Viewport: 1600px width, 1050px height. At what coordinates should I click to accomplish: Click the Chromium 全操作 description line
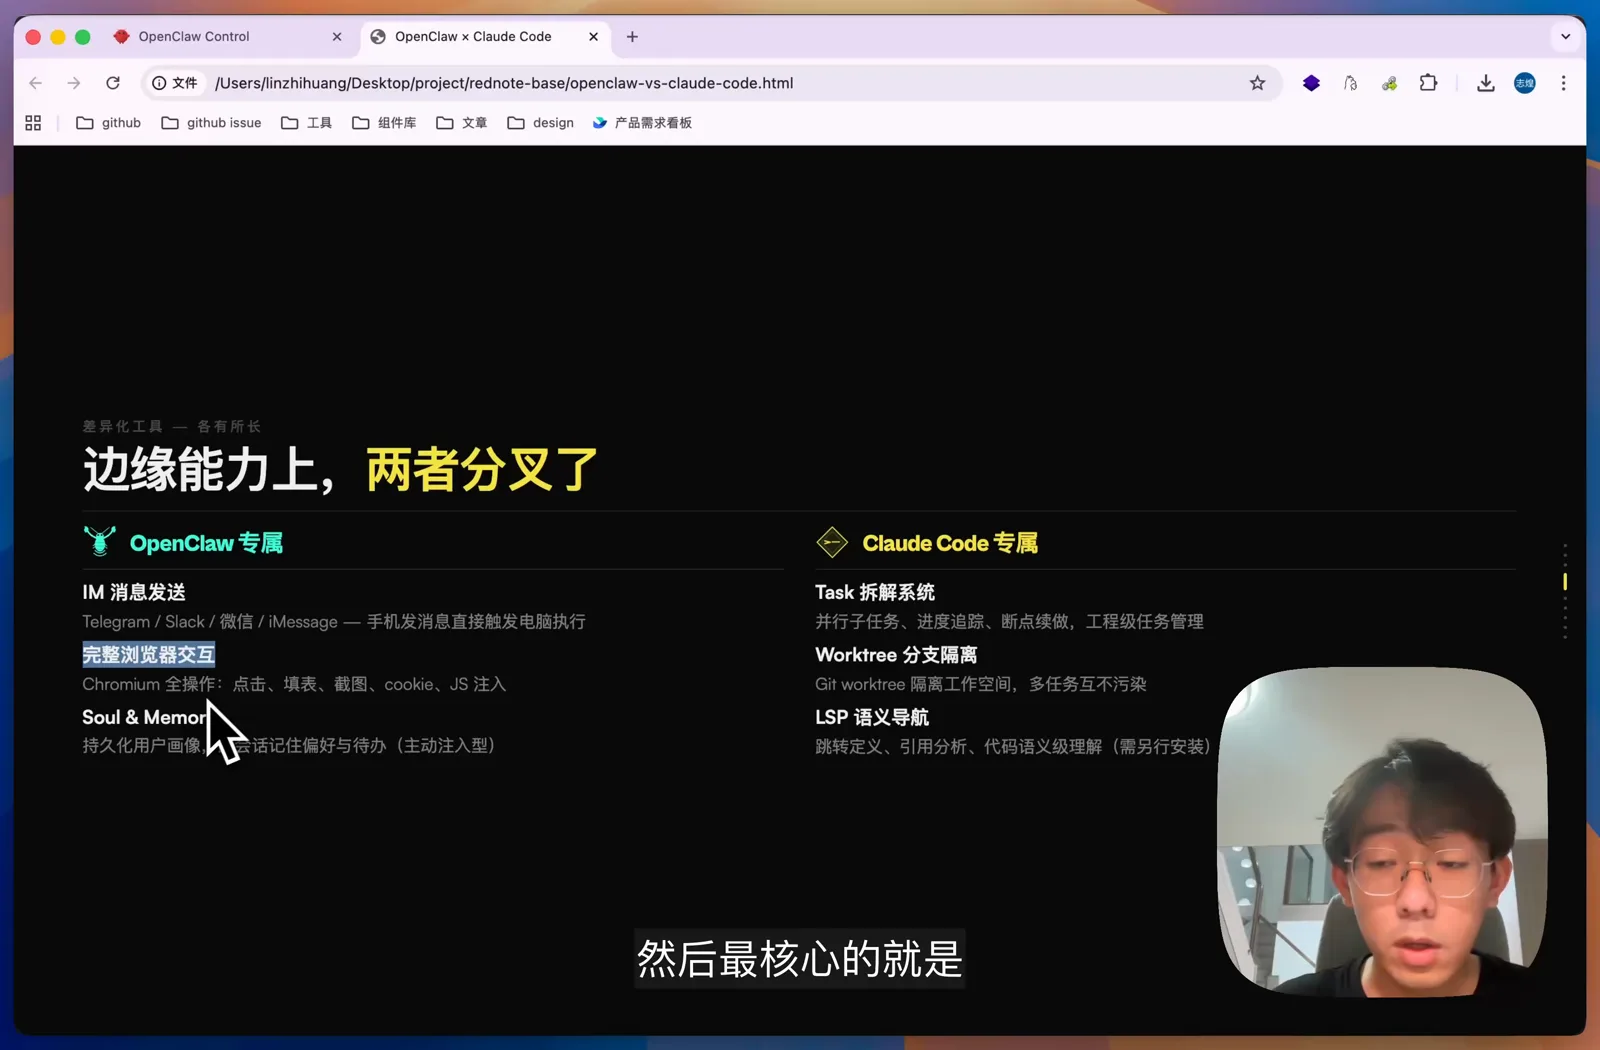(x=294, y=684)
